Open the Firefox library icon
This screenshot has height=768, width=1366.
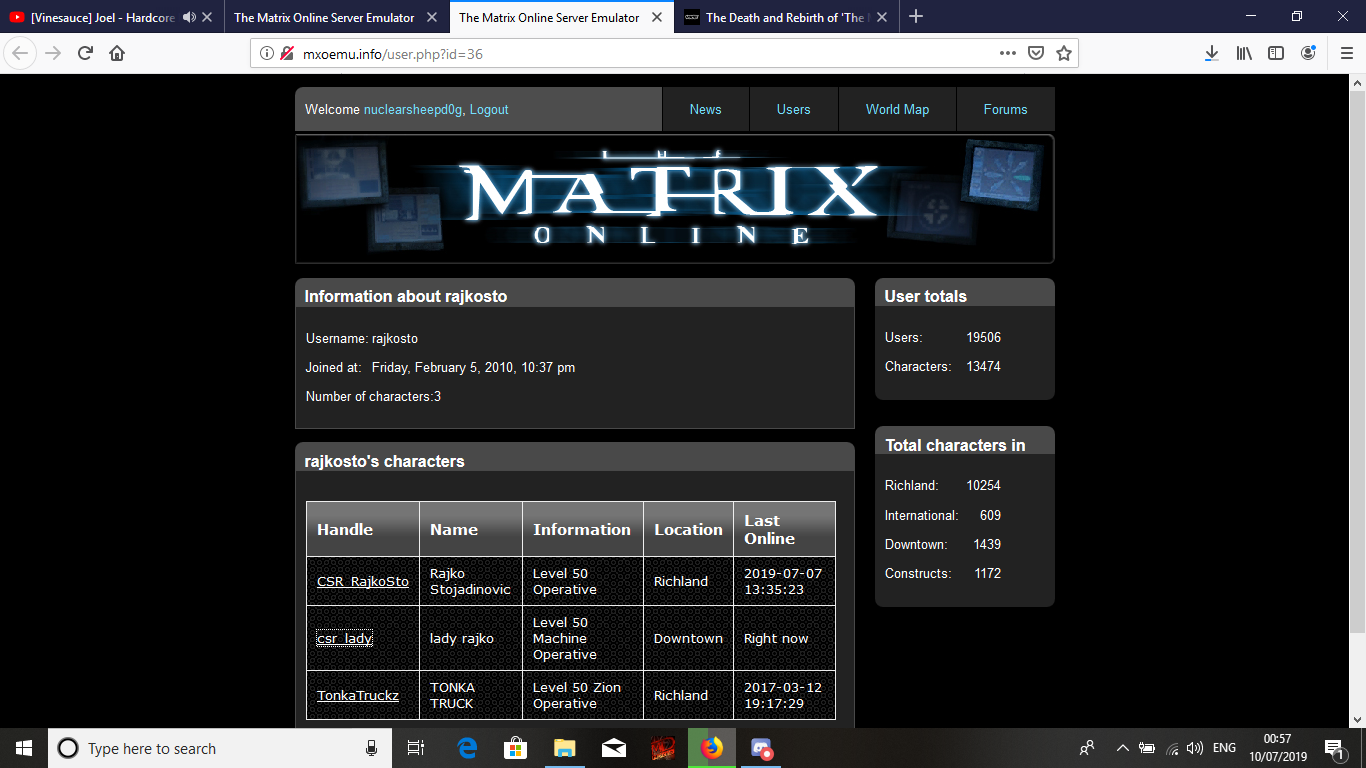click(x=1244, y=53)
